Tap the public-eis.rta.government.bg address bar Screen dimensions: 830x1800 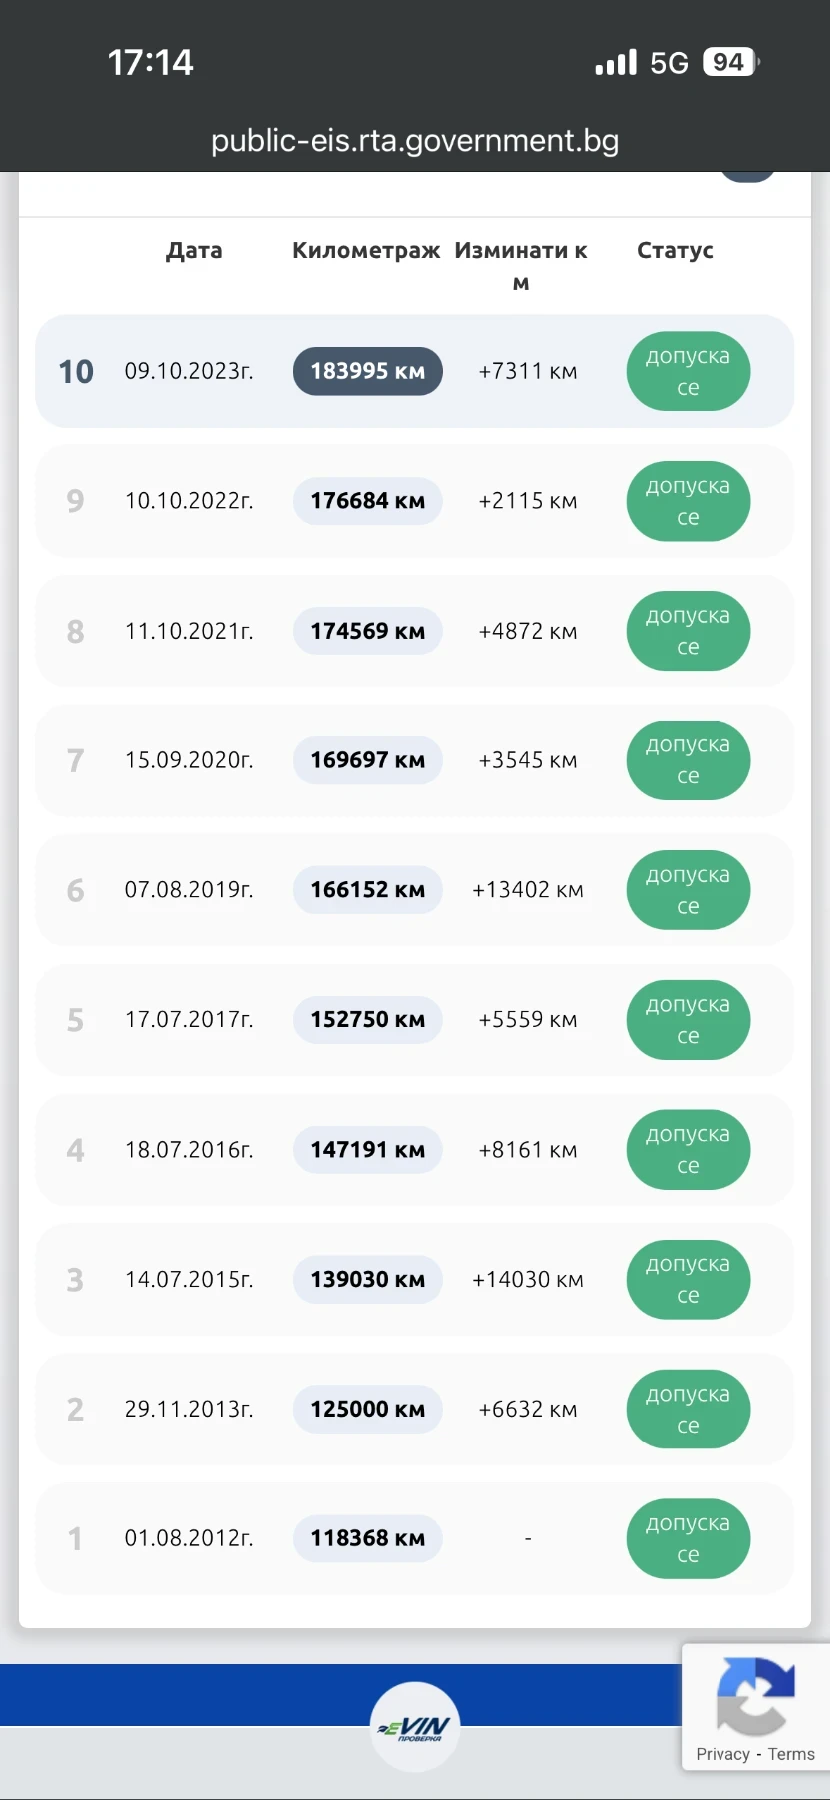[415, 141]
